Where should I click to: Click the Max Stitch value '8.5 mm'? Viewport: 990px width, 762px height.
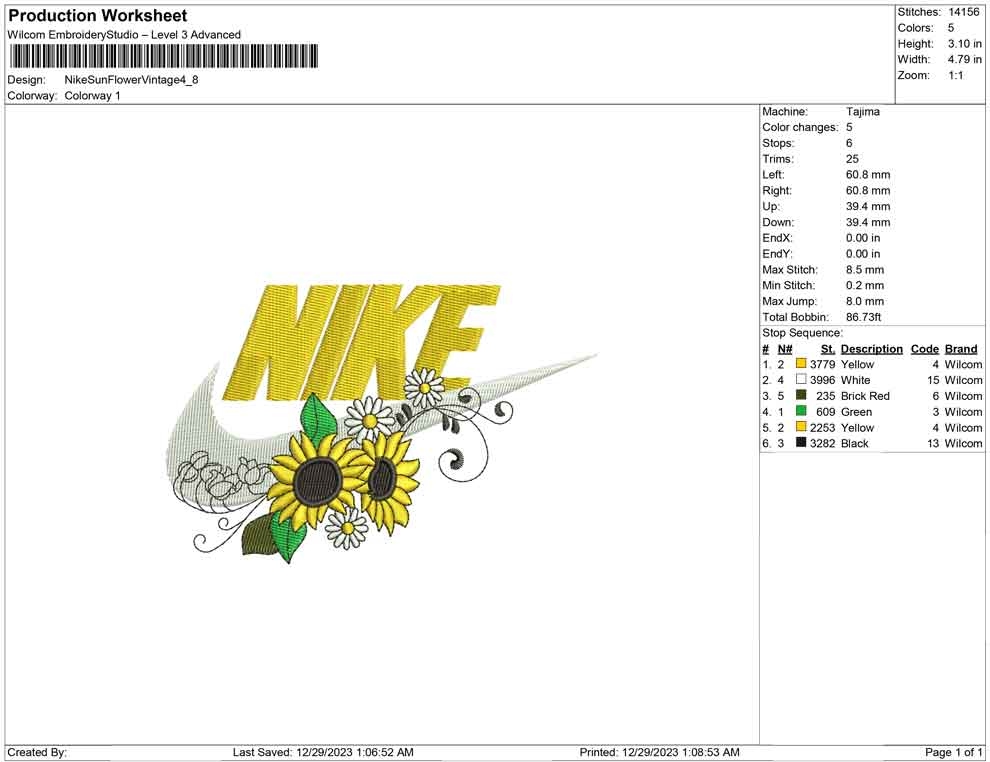[865, 270]
